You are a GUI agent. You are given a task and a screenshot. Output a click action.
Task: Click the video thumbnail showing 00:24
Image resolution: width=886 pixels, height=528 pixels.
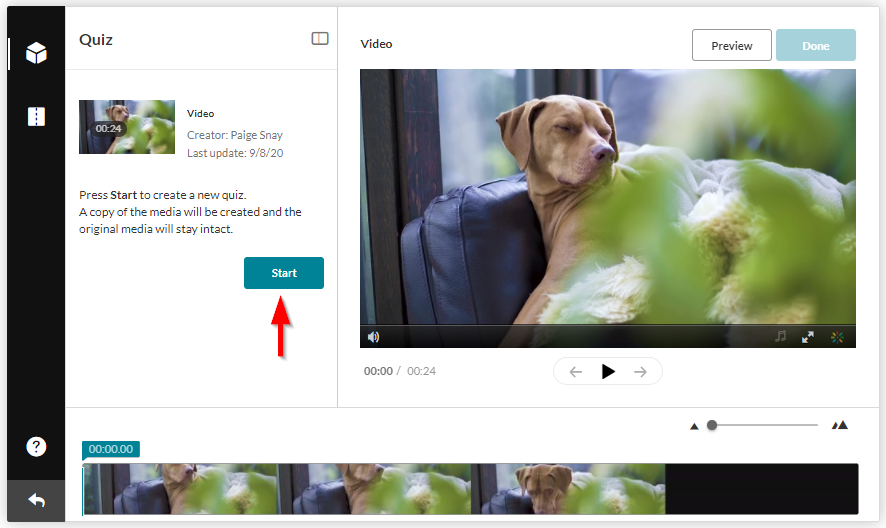pos(127,127)
